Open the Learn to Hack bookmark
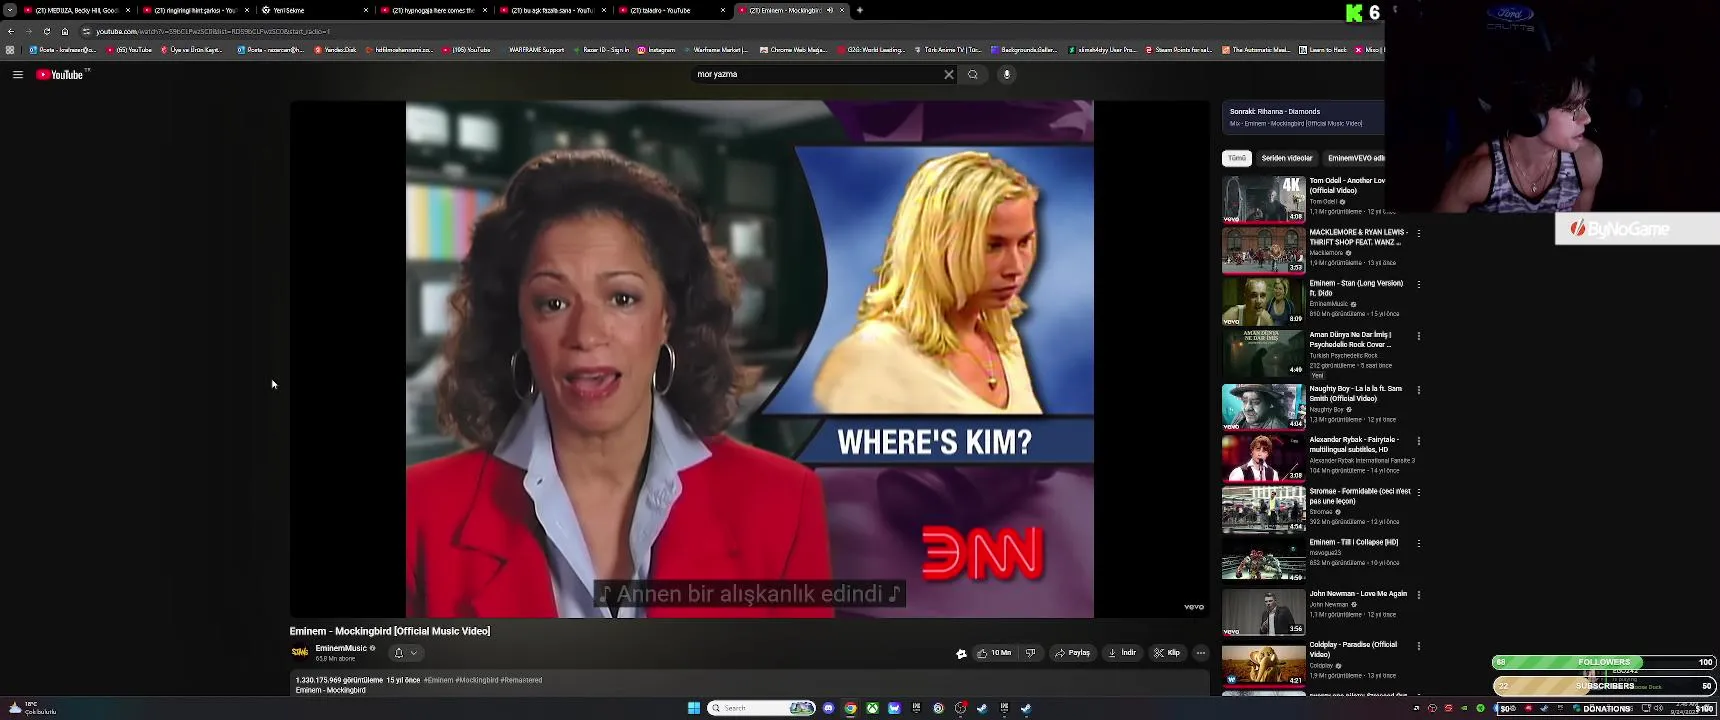1720x720 pixels. (1322, 49)
